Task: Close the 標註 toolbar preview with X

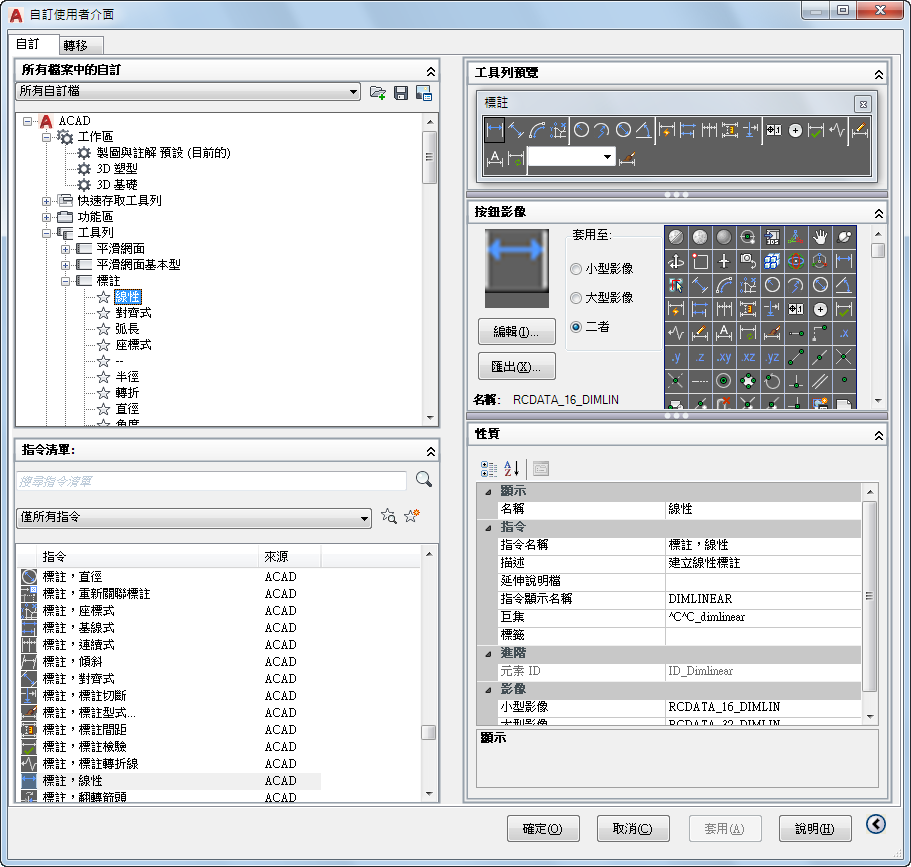Action: [863, 104]
